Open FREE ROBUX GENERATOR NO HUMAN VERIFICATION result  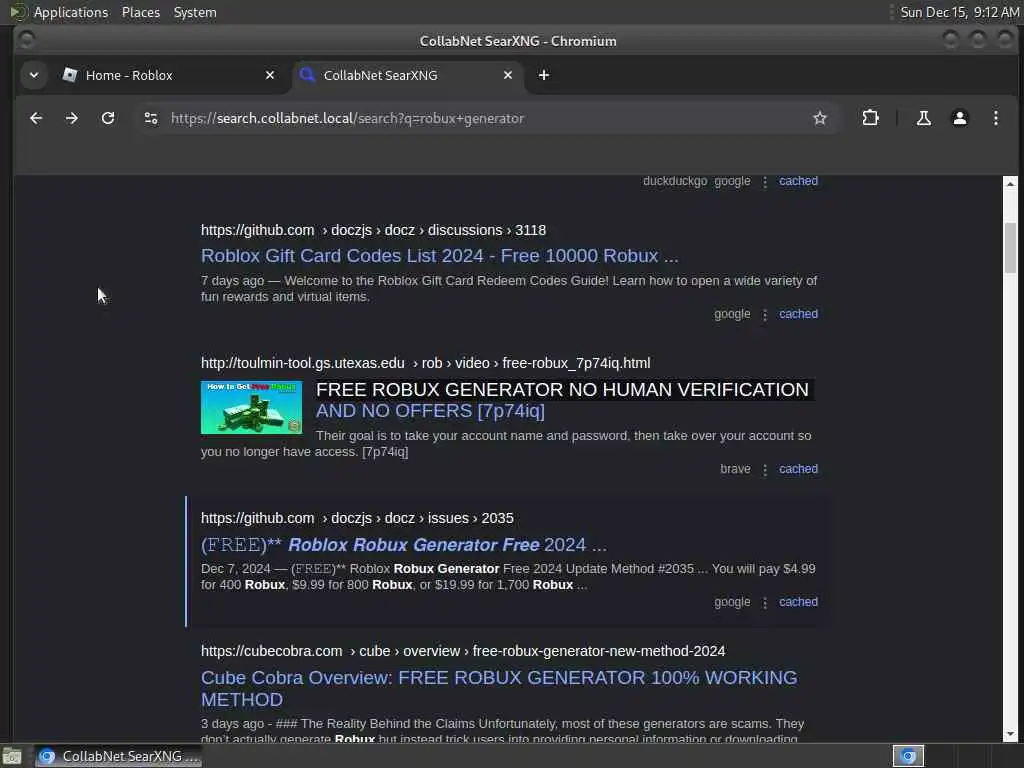[x=562, y=400]
